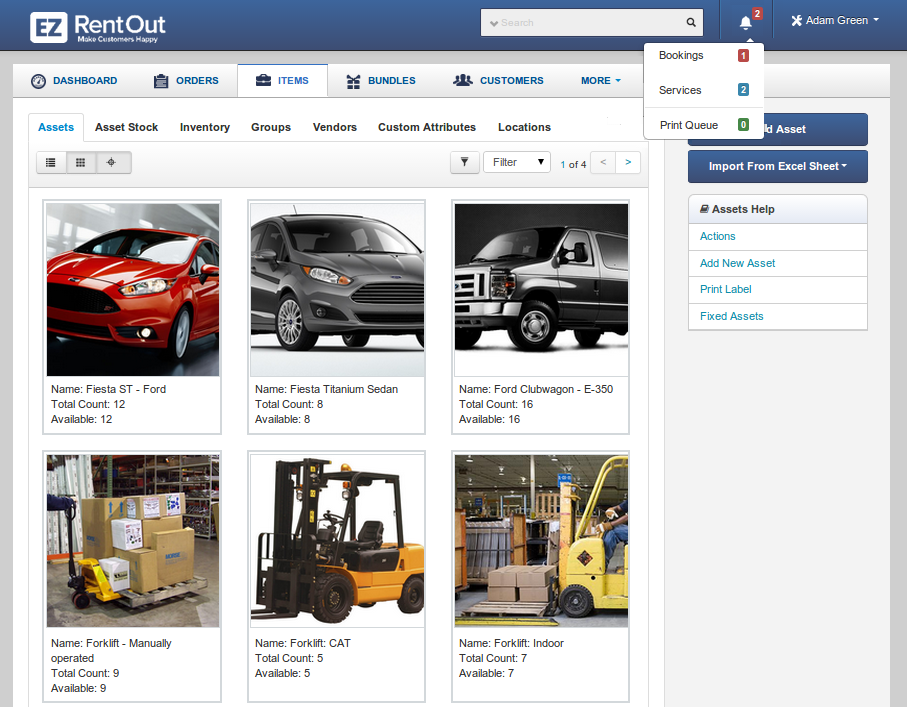Expand Import From Excel Sheet dropdown
Screen dimensions: 907x707
pos(777,167)
